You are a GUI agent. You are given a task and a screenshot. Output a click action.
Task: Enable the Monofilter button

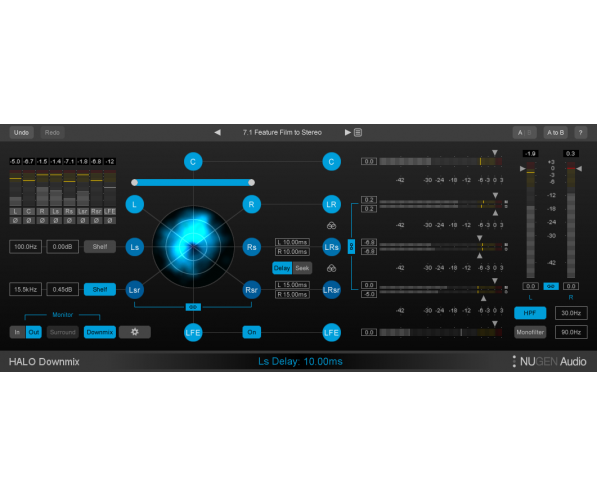coord(530,332)
